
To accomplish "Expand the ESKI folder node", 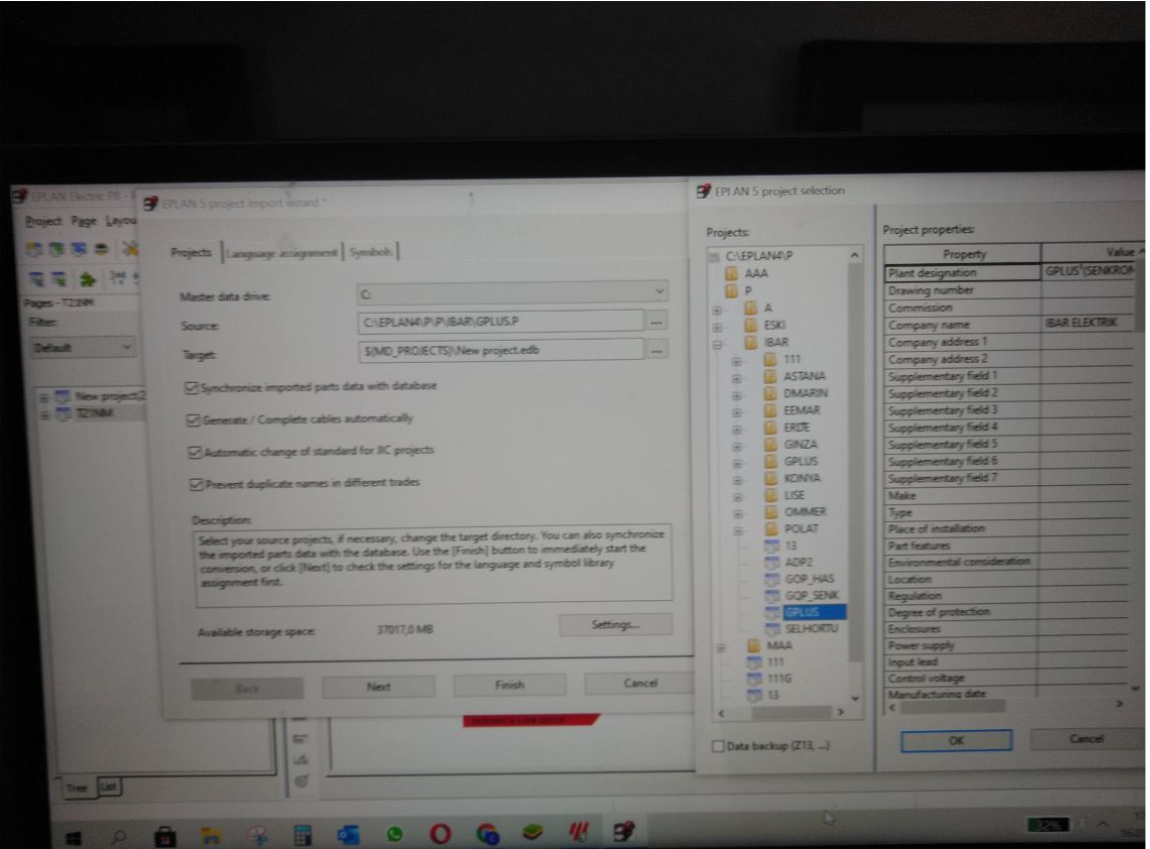I will pyautogui.click(x=717, y=326).
